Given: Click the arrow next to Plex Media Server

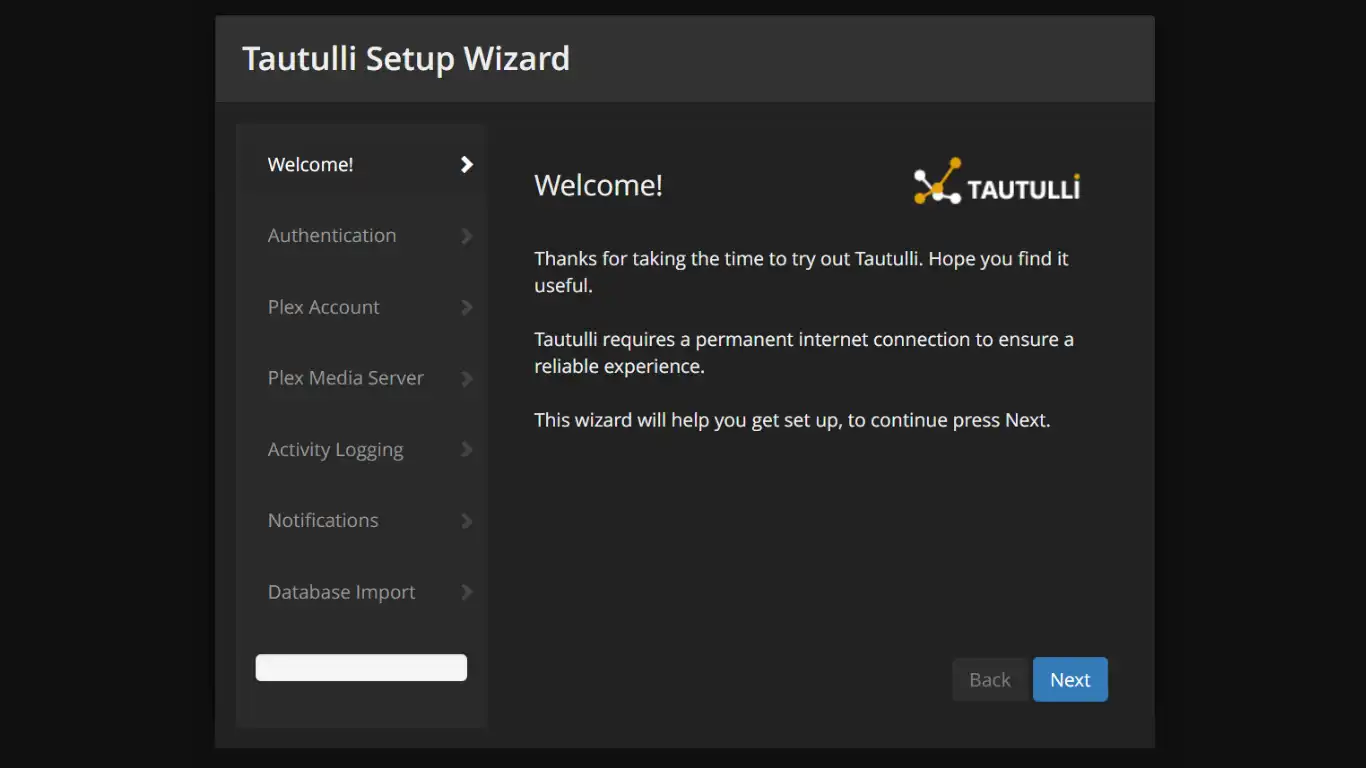Looking at the screenshot, I should (x=466, y=378).
